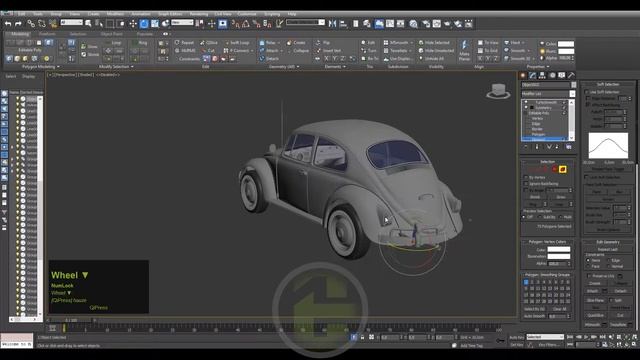640x360 pixels.
Task: Toggle the Angle Snap icon
Action: tap(246, 24)
